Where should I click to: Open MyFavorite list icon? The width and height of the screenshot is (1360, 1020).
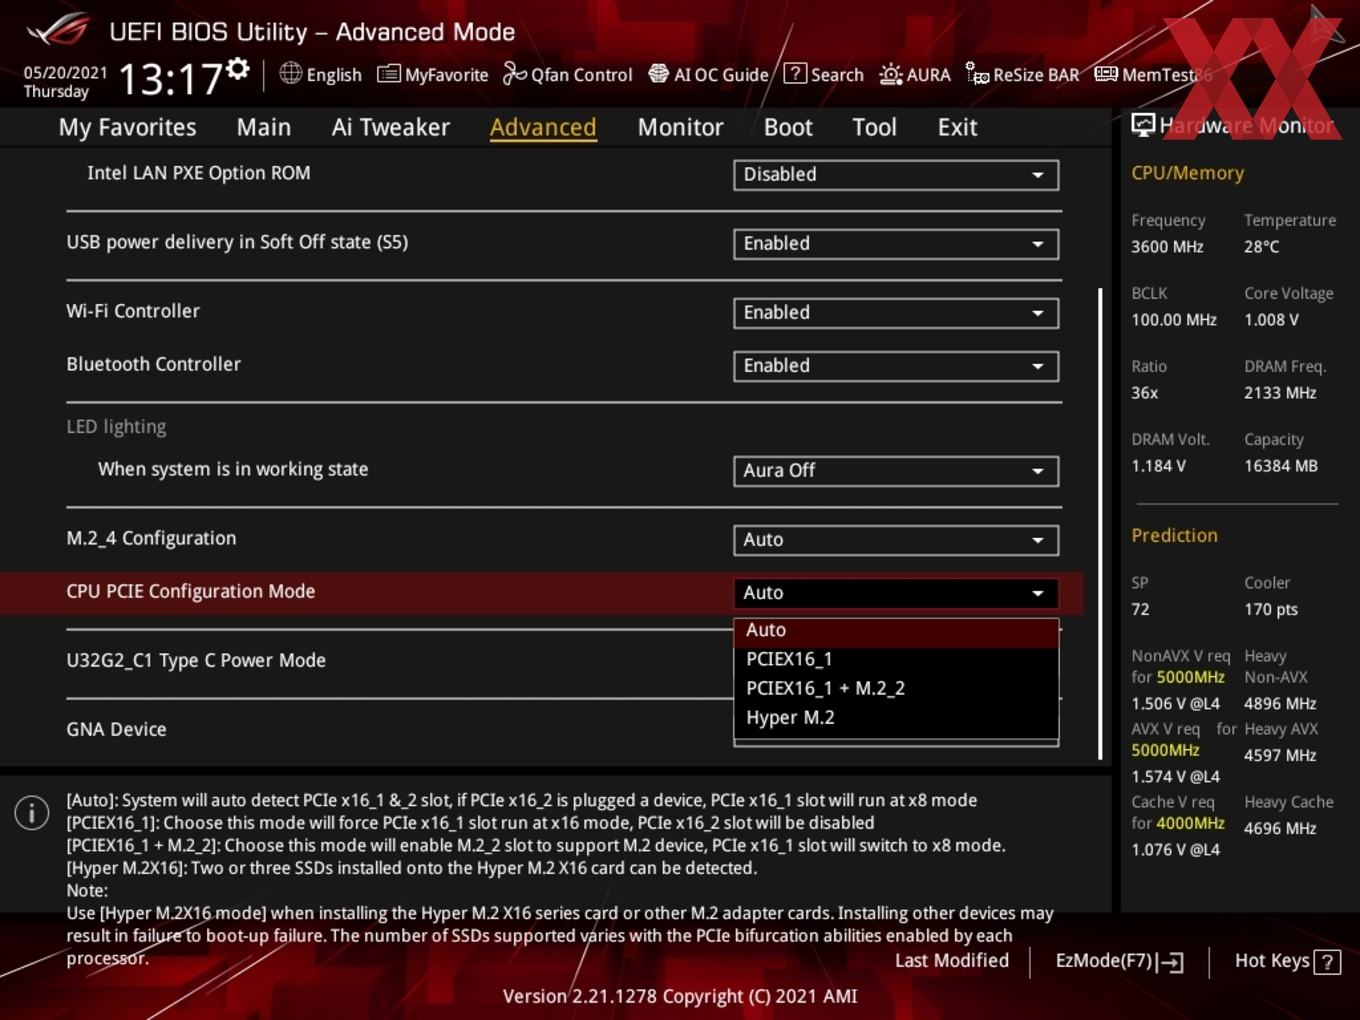click(388, 74)
